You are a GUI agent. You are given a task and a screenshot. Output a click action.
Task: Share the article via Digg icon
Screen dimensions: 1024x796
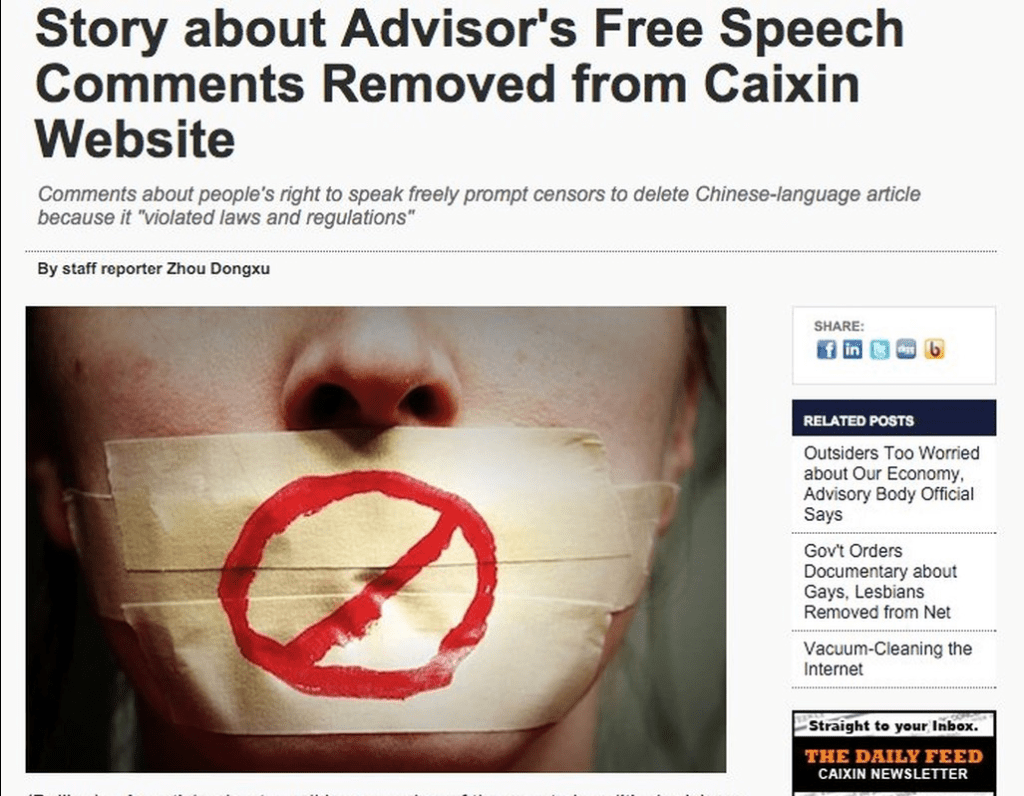click(x=906, y=349)
